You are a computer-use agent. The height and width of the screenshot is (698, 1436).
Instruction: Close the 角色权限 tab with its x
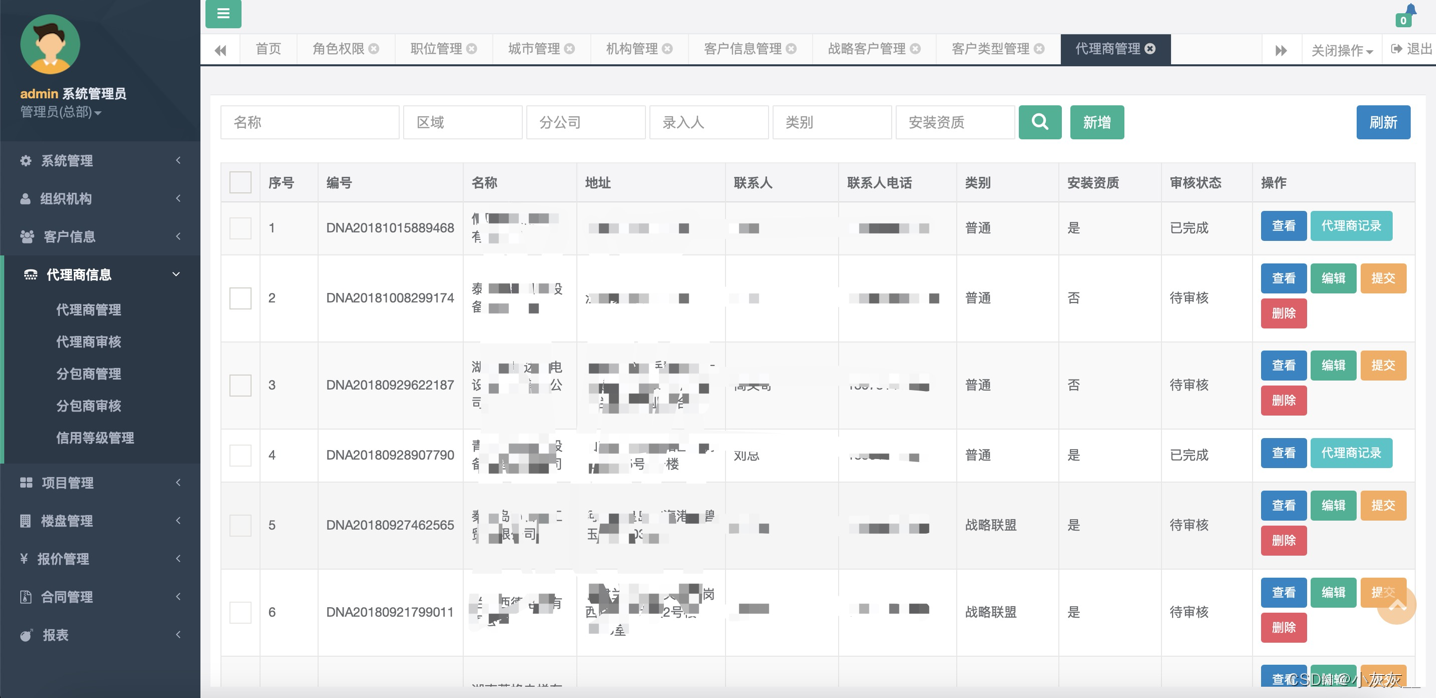click(374, 48)
